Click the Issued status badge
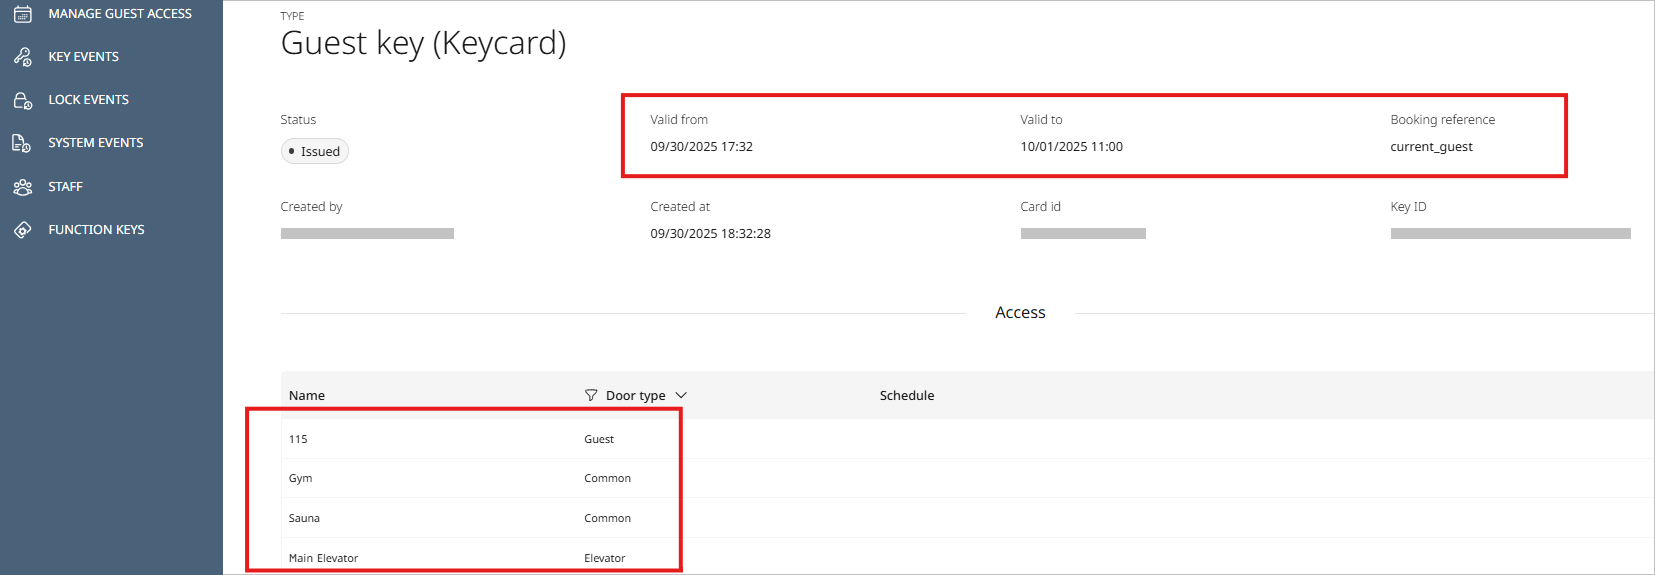Screen dimensions: 1655x575 tap(315, 152)
